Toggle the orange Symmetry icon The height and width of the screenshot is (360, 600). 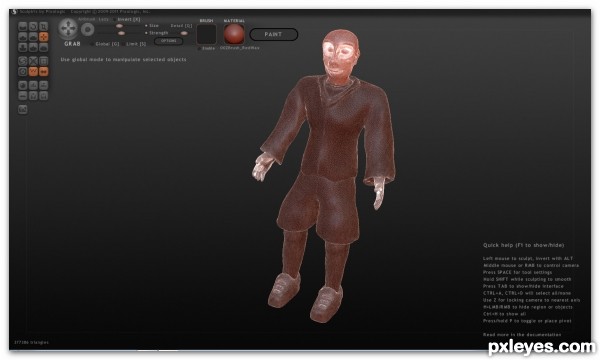[44, 72]
